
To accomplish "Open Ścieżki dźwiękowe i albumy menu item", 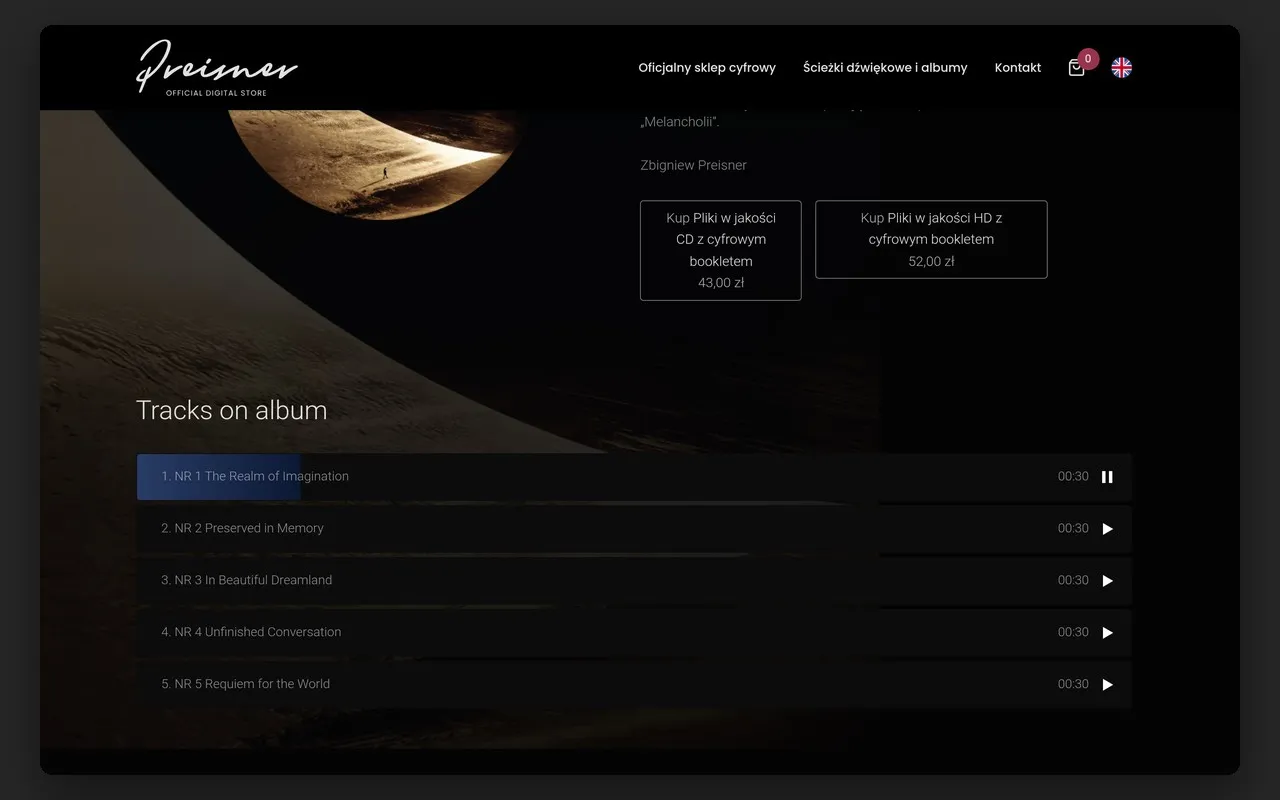I will [x=885, y=68].
